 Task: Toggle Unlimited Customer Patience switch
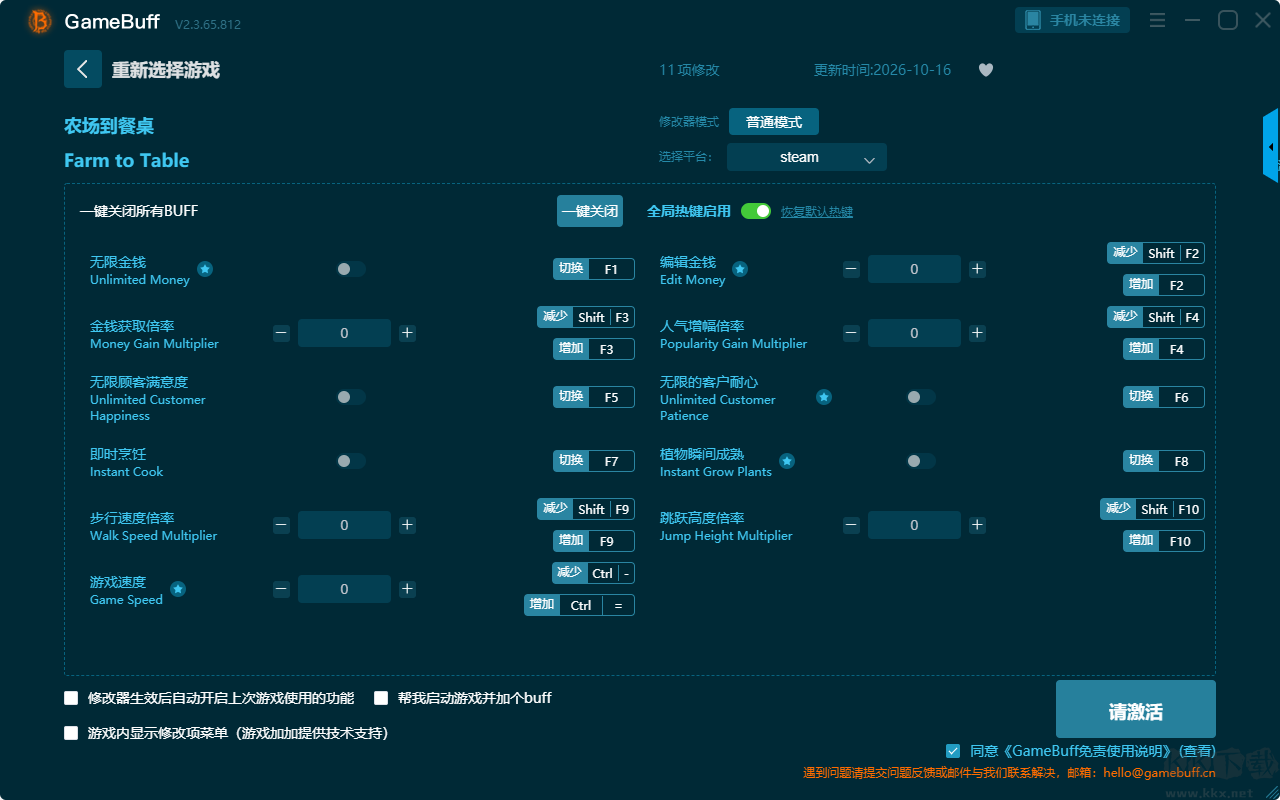(x=921, y=397)
